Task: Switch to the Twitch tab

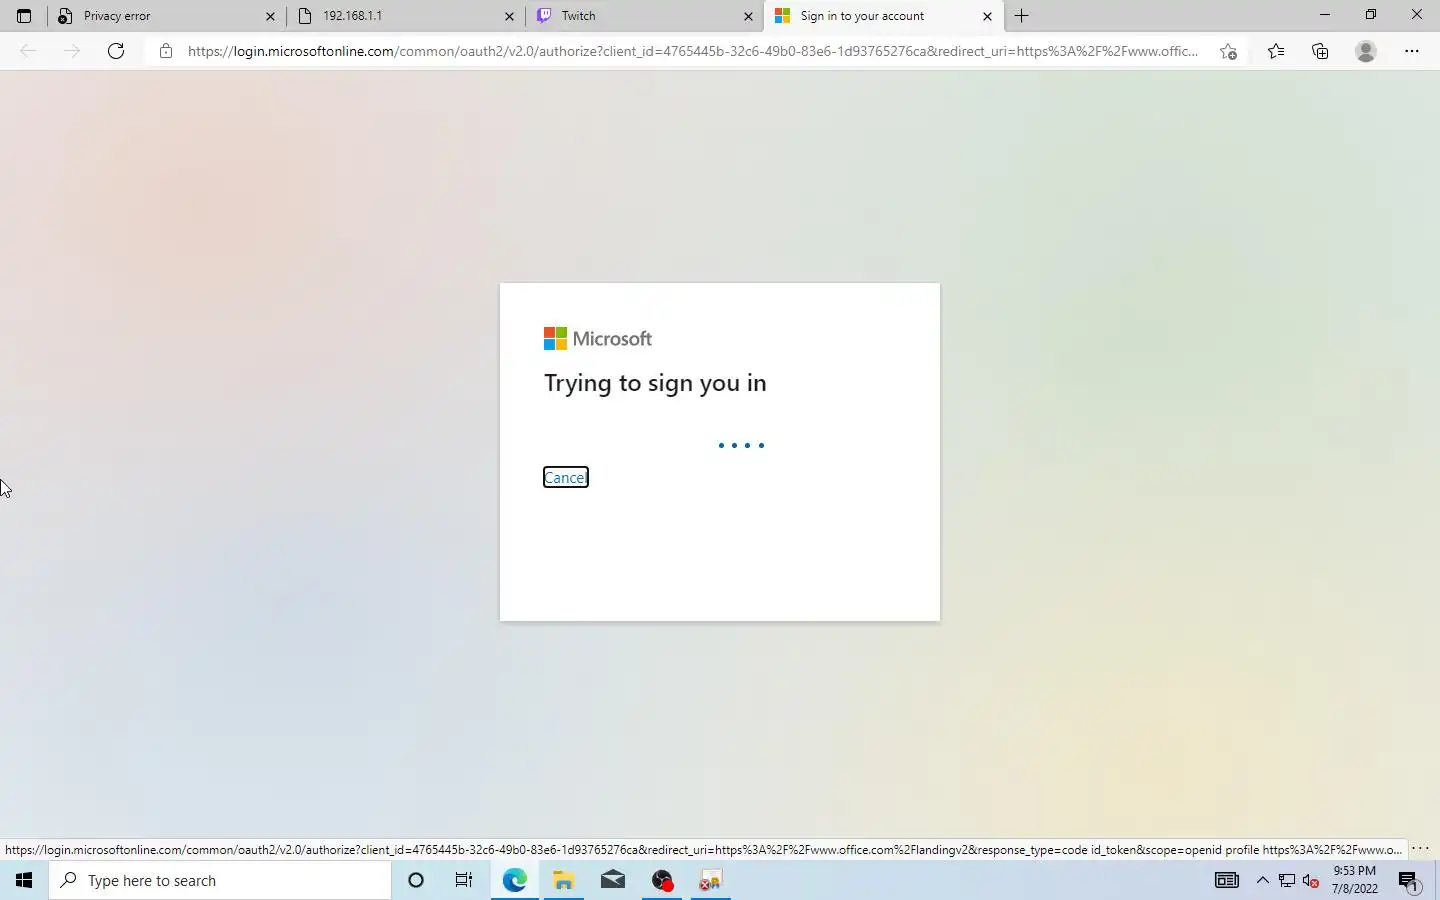Action: pyautogui.click(x=644, y=16)
